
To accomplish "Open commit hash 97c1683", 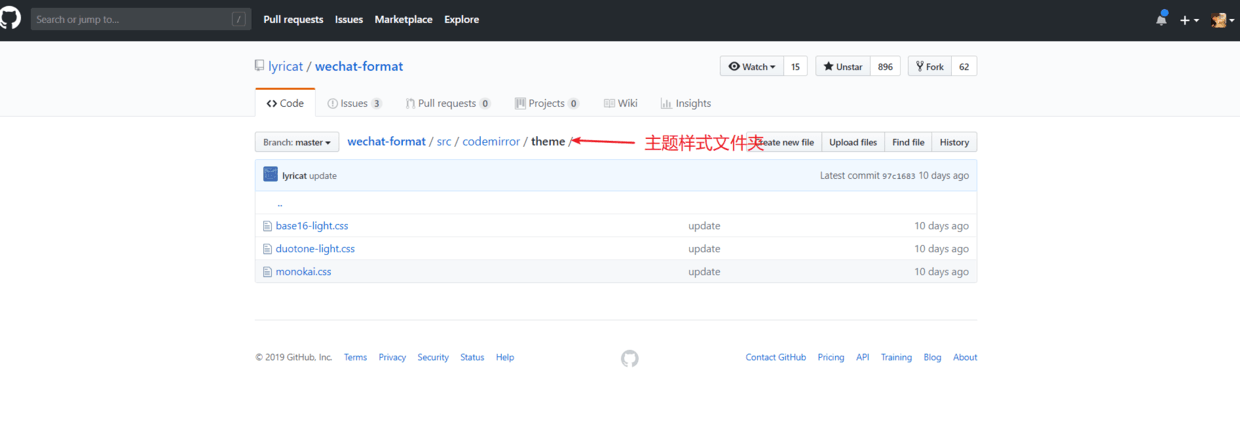I will coord(898,176).
